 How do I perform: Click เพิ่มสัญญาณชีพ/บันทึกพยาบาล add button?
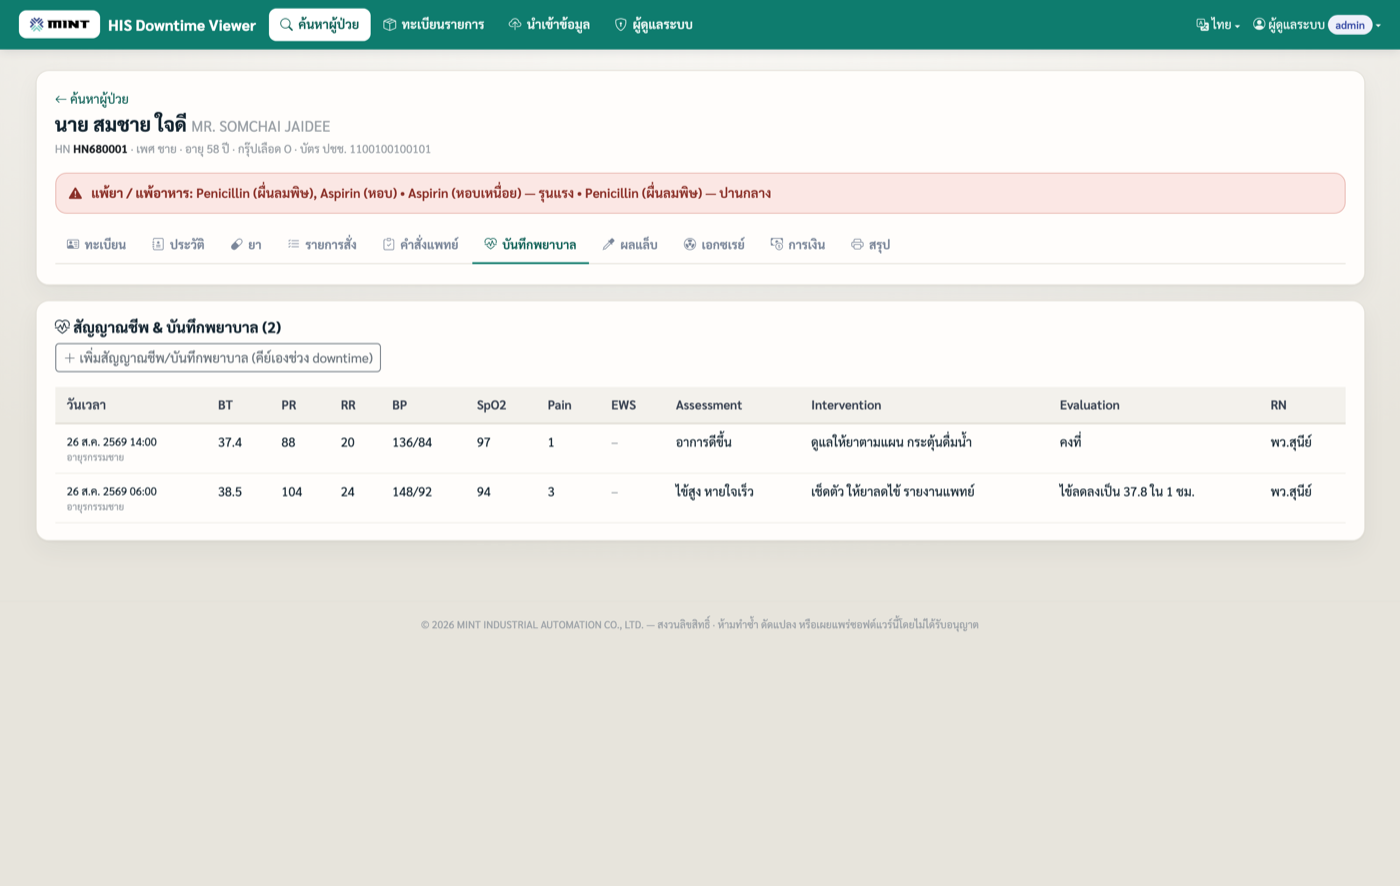[218, 358]
